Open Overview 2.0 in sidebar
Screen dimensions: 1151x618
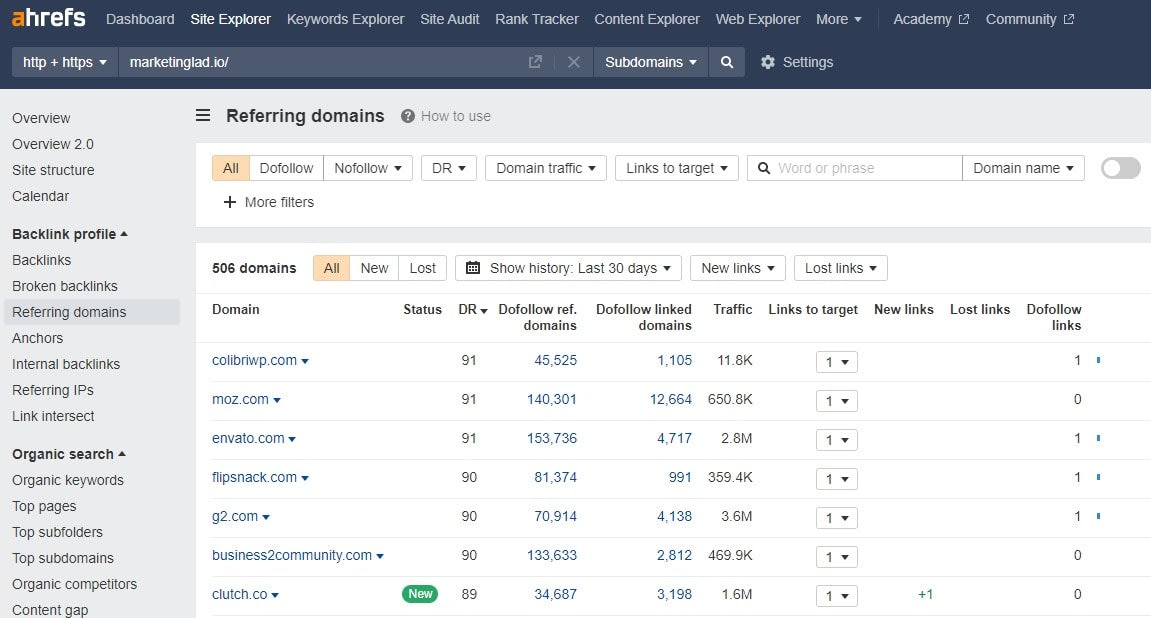click(53, 144)
